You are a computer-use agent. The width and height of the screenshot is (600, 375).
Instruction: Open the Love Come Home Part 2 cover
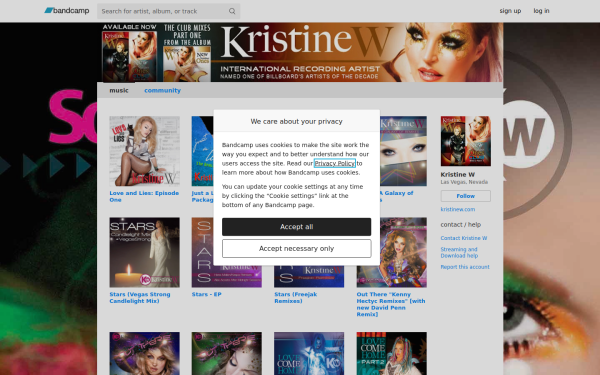[x=391, y=354]
